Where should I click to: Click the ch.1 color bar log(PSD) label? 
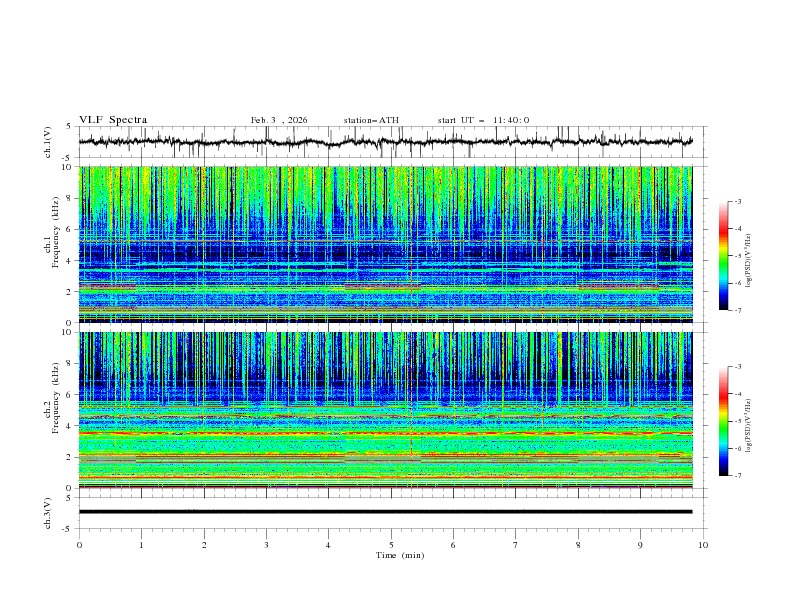click(x=749, y=261)
